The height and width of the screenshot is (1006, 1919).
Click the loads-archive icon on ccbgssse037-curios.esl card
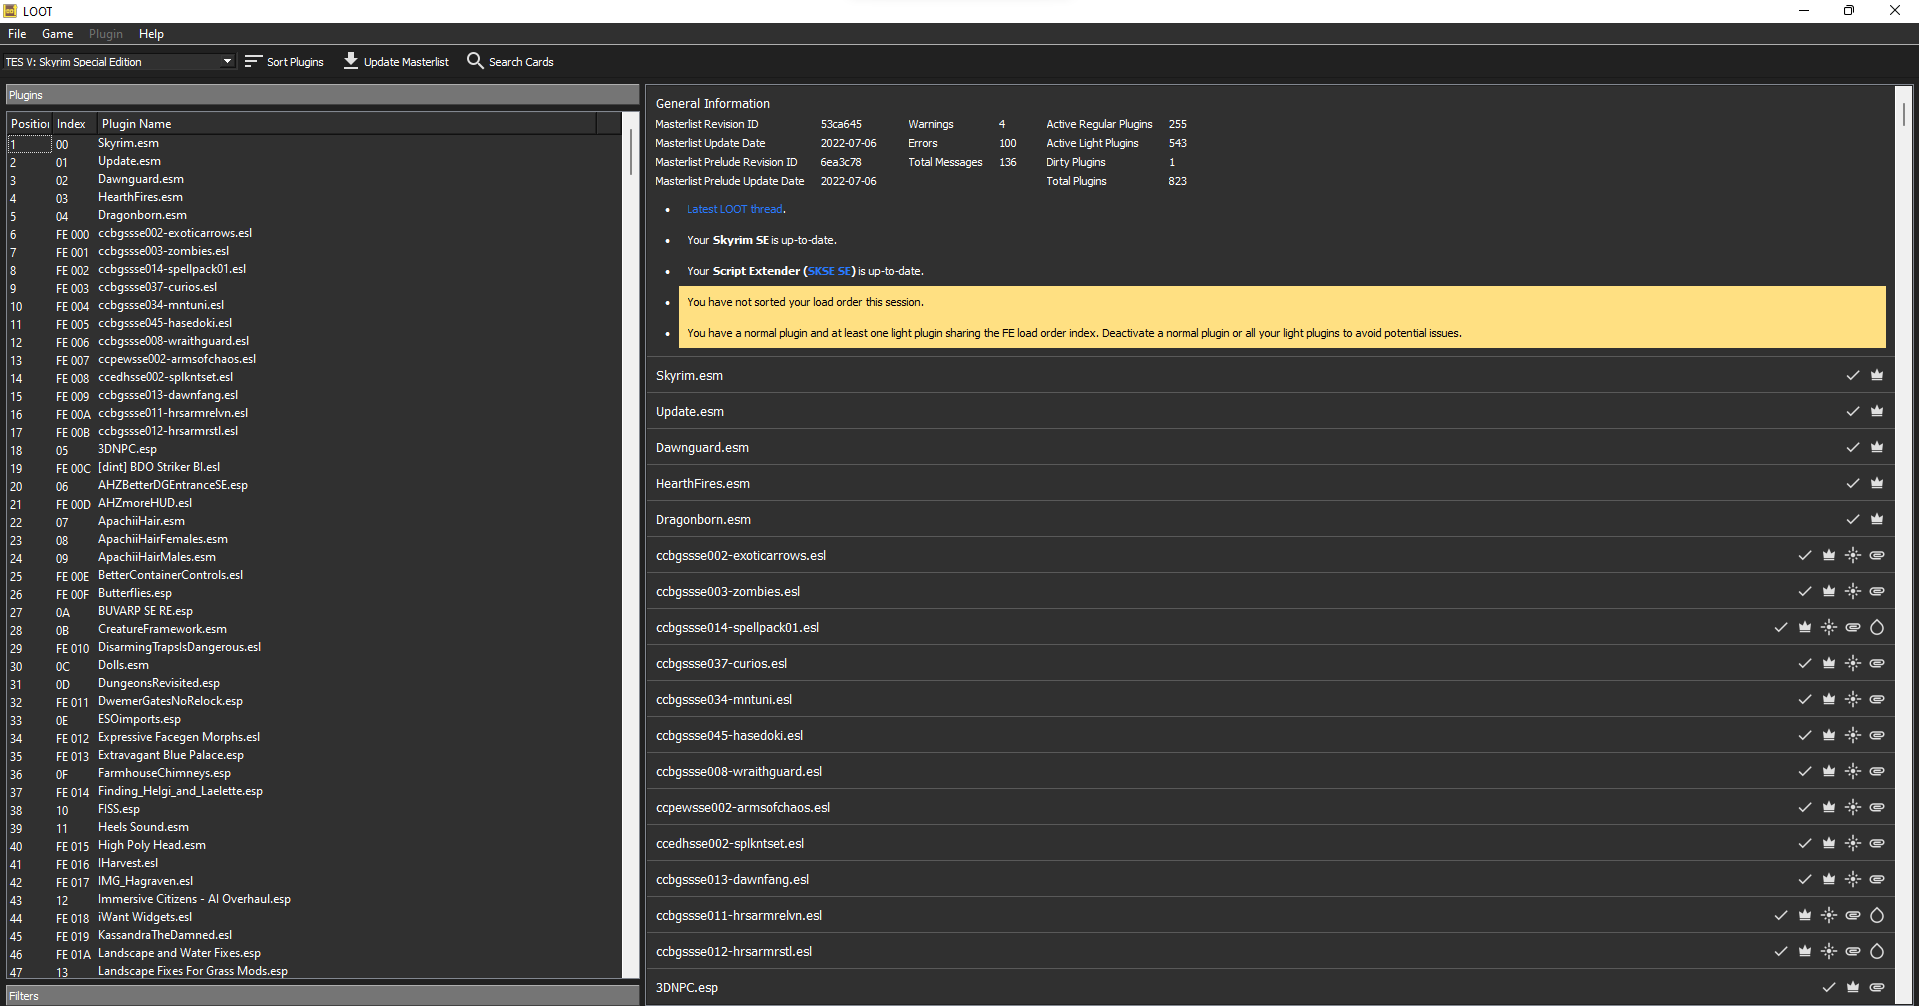coord(1877,663)
